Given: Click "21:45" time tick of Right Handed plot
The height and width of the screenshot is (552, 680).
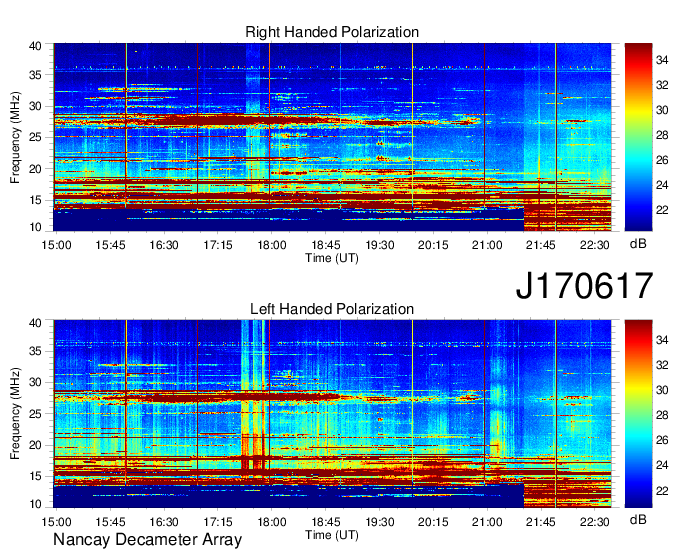Looking at the screenshot, I should coord(541,245).
